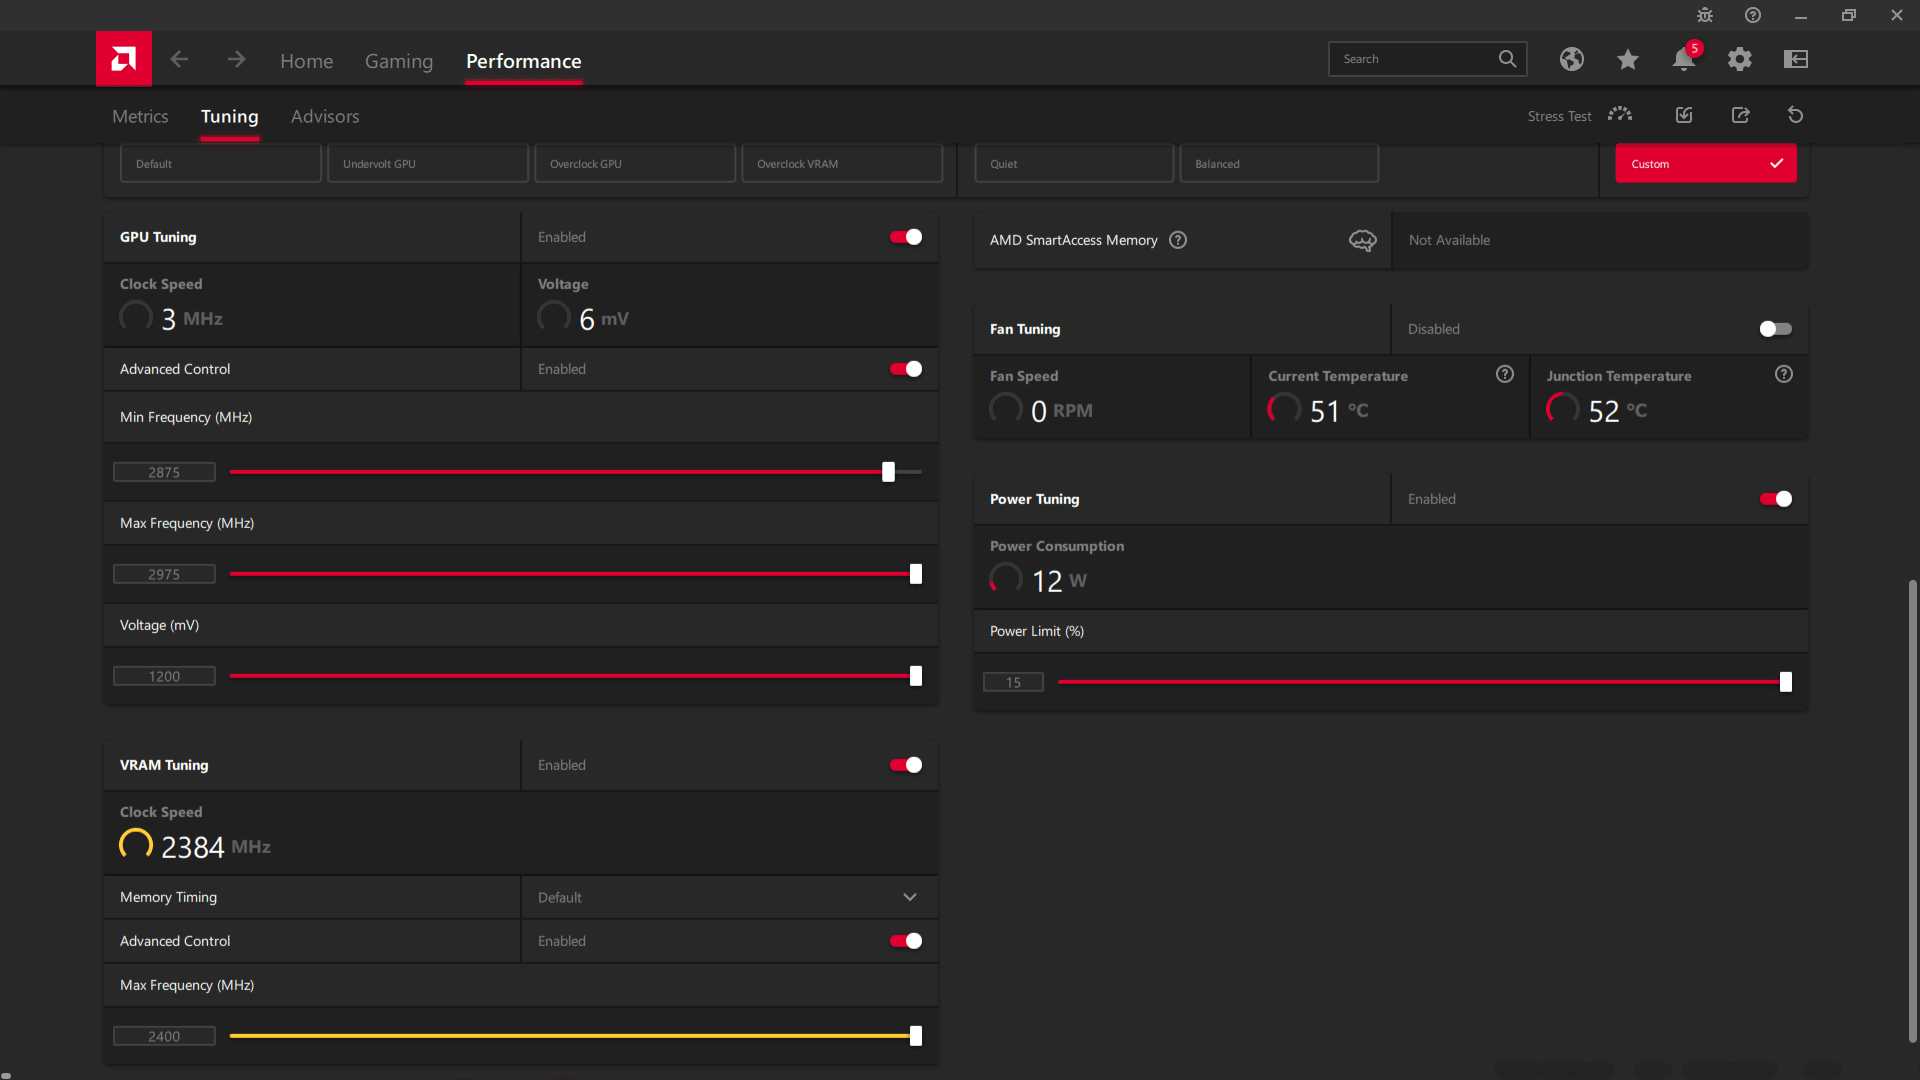Toggle VRAM Advanced Control switch
Image resolution: width=1920 pixels, height=1080 pixels.
click(x=906, y=941)
